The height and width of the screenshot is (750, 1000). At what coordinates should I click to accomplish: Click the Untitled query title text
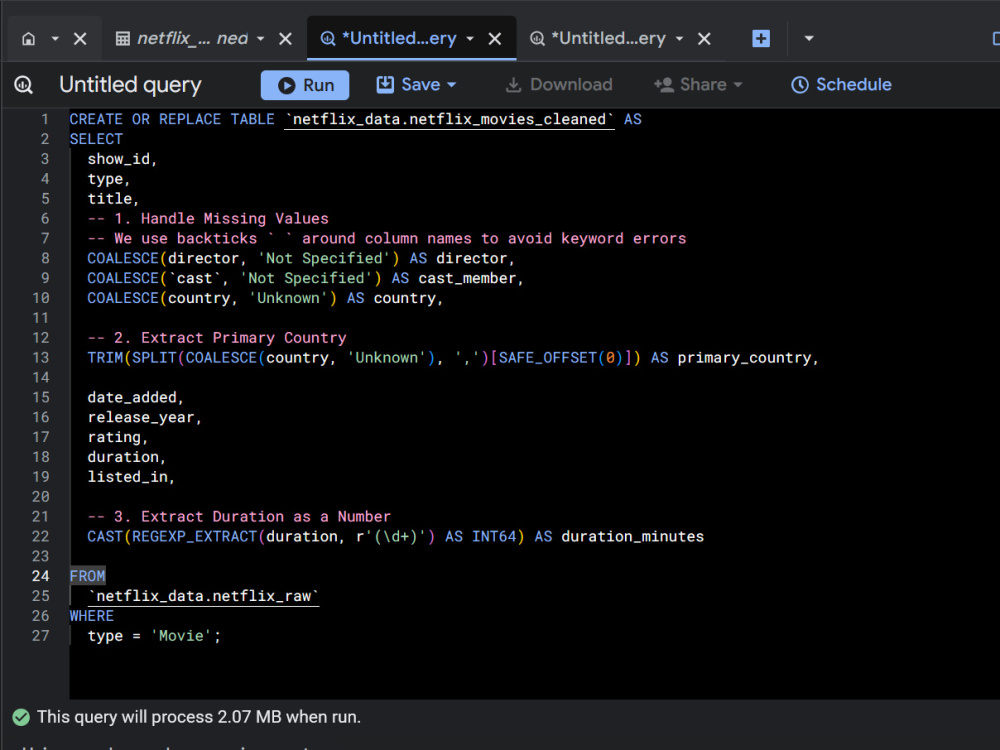130,85
